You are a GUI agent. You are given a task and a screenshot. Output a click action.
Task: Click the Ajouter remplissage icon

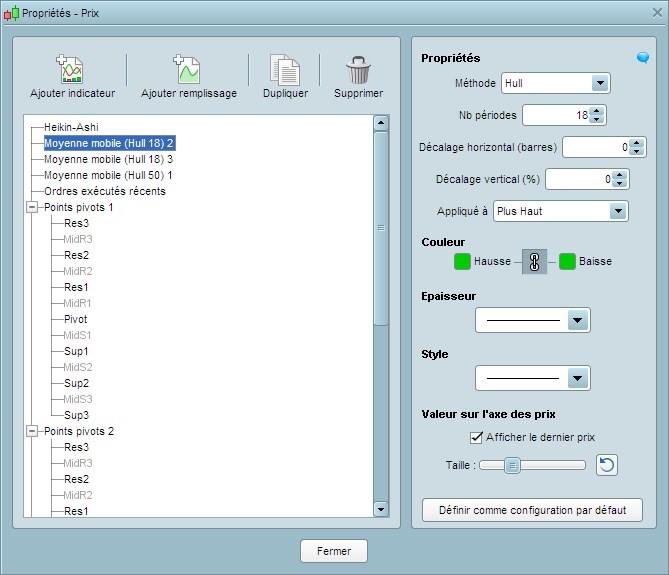click(x=188, y=70)
